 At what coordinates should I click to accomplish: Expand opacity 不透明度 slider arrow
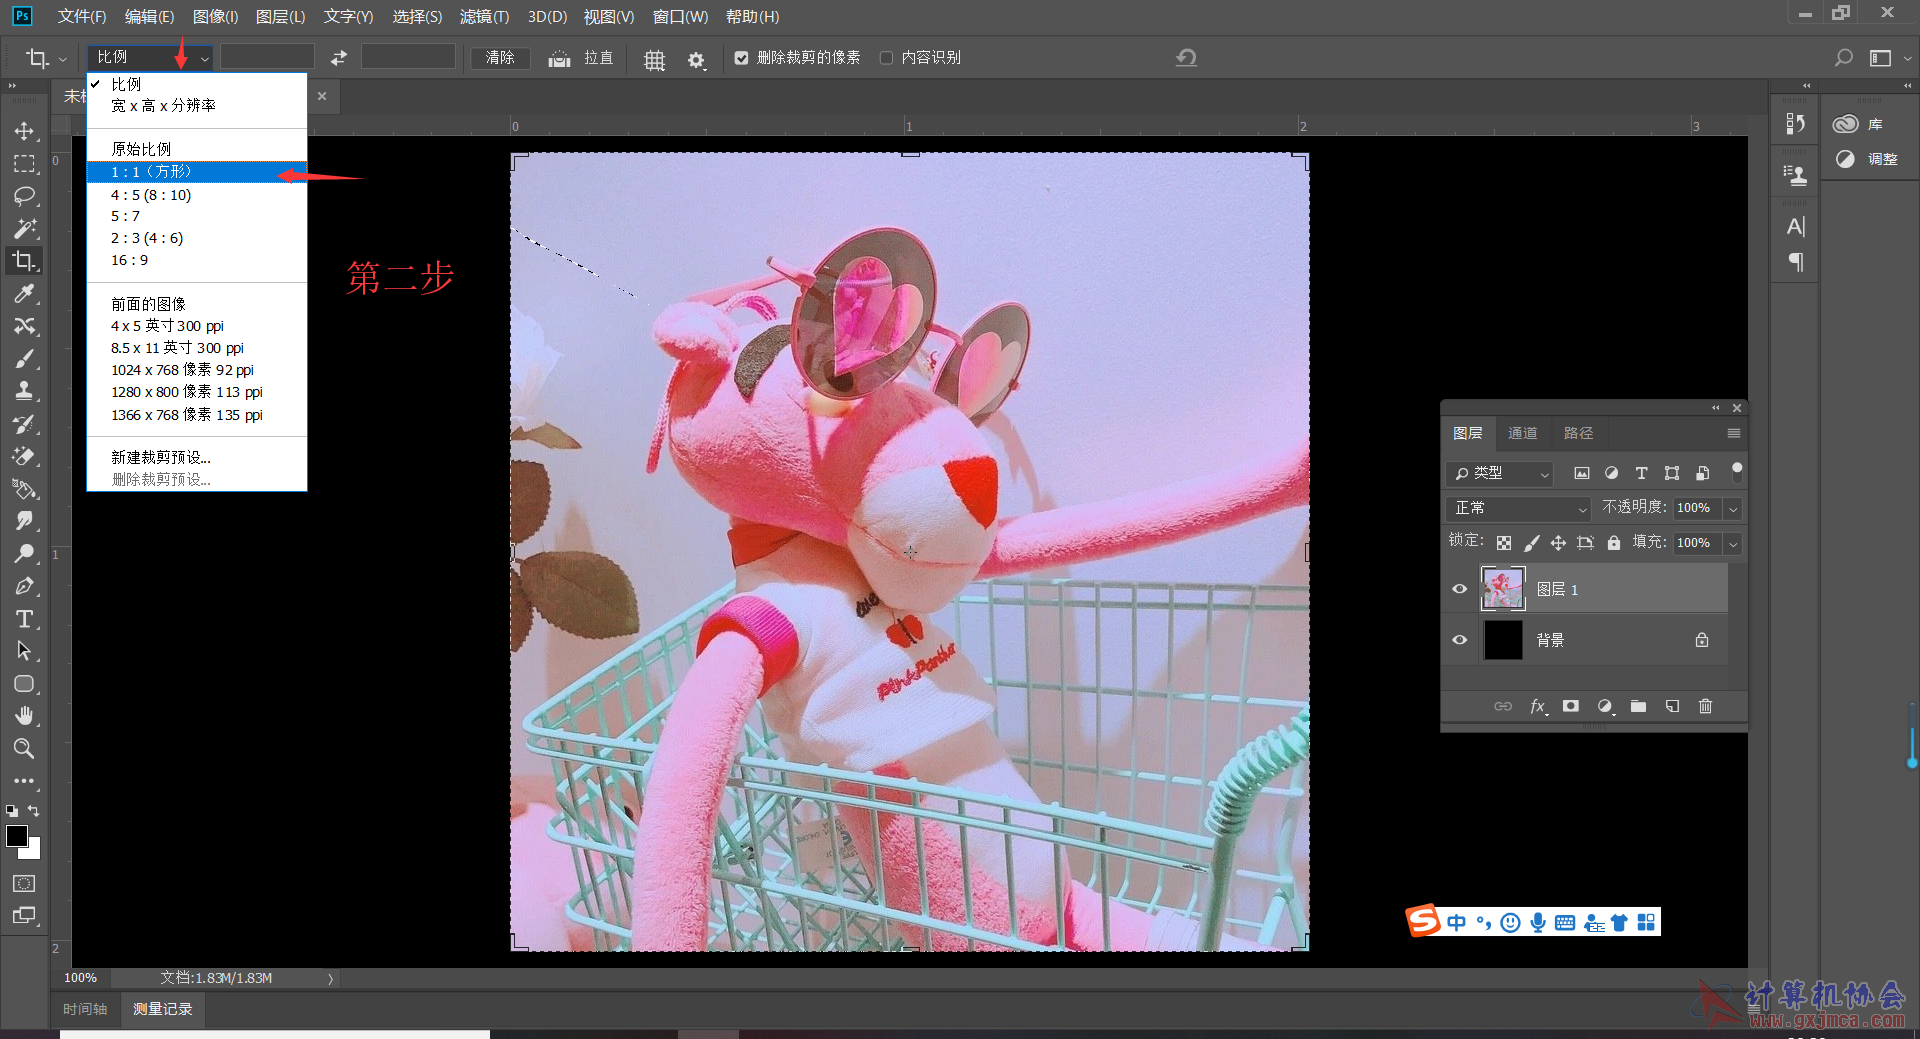coord(1733,508)
